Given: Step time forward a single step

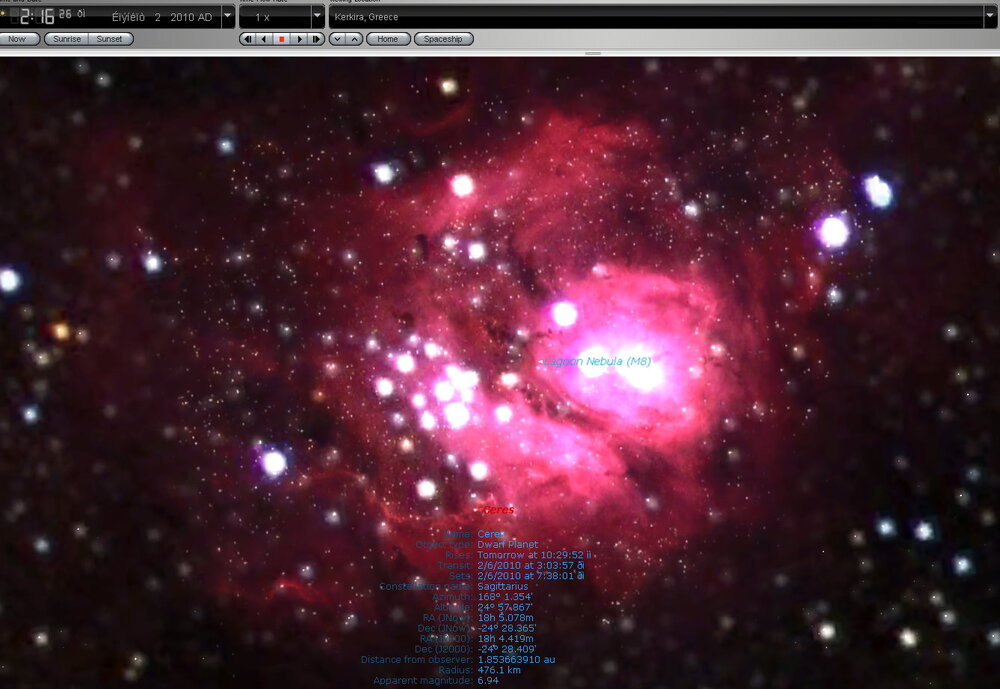Looking at the screenshot, I should (x=316, y=39).
